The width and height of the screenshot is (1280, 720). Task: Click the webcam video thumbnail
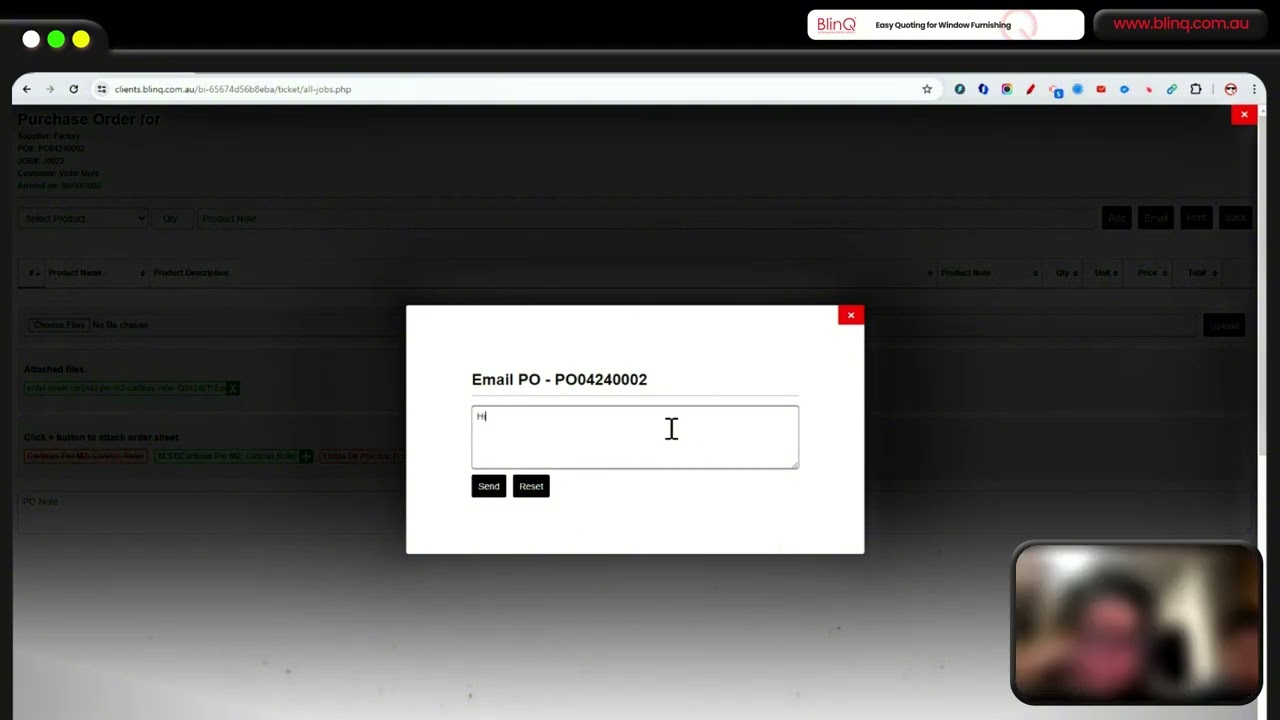[x=1137, y=623]
